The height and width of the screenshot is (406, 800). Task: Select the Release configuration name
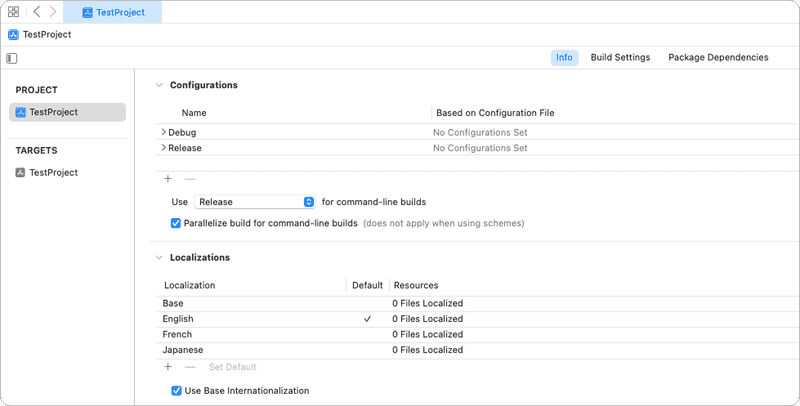185,148
